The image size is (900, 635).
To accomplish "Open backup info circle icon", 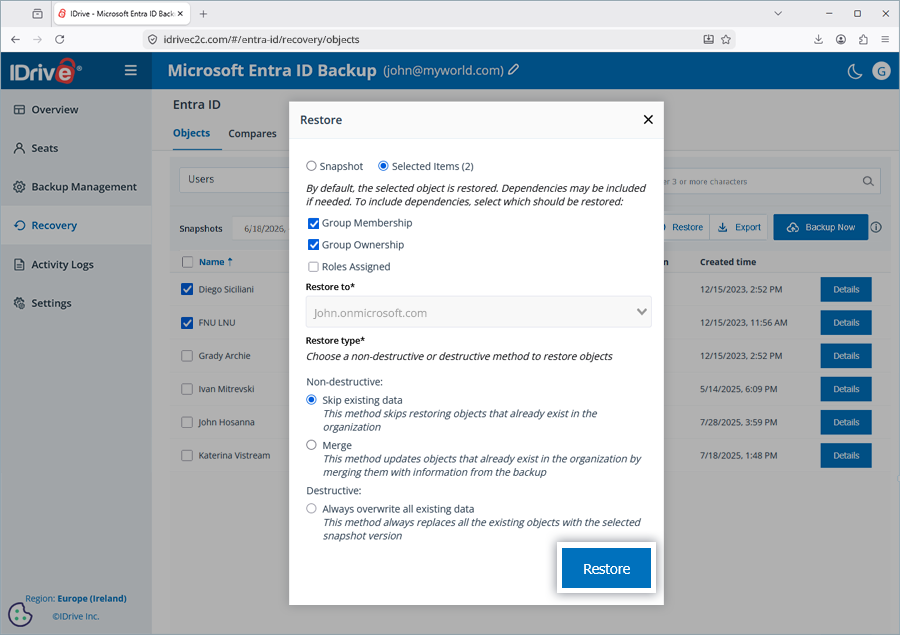I will click(876, 227).
